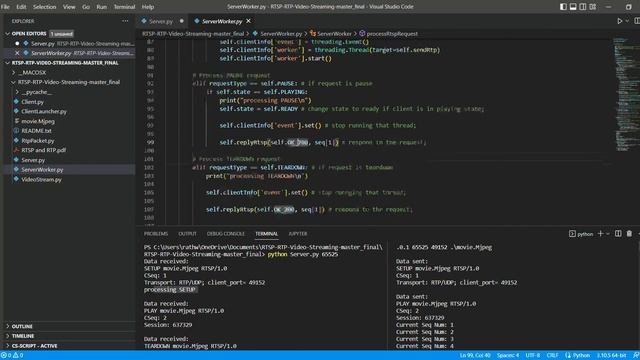Close the ServerWorker.py editor tab

[x=249, y=21]
